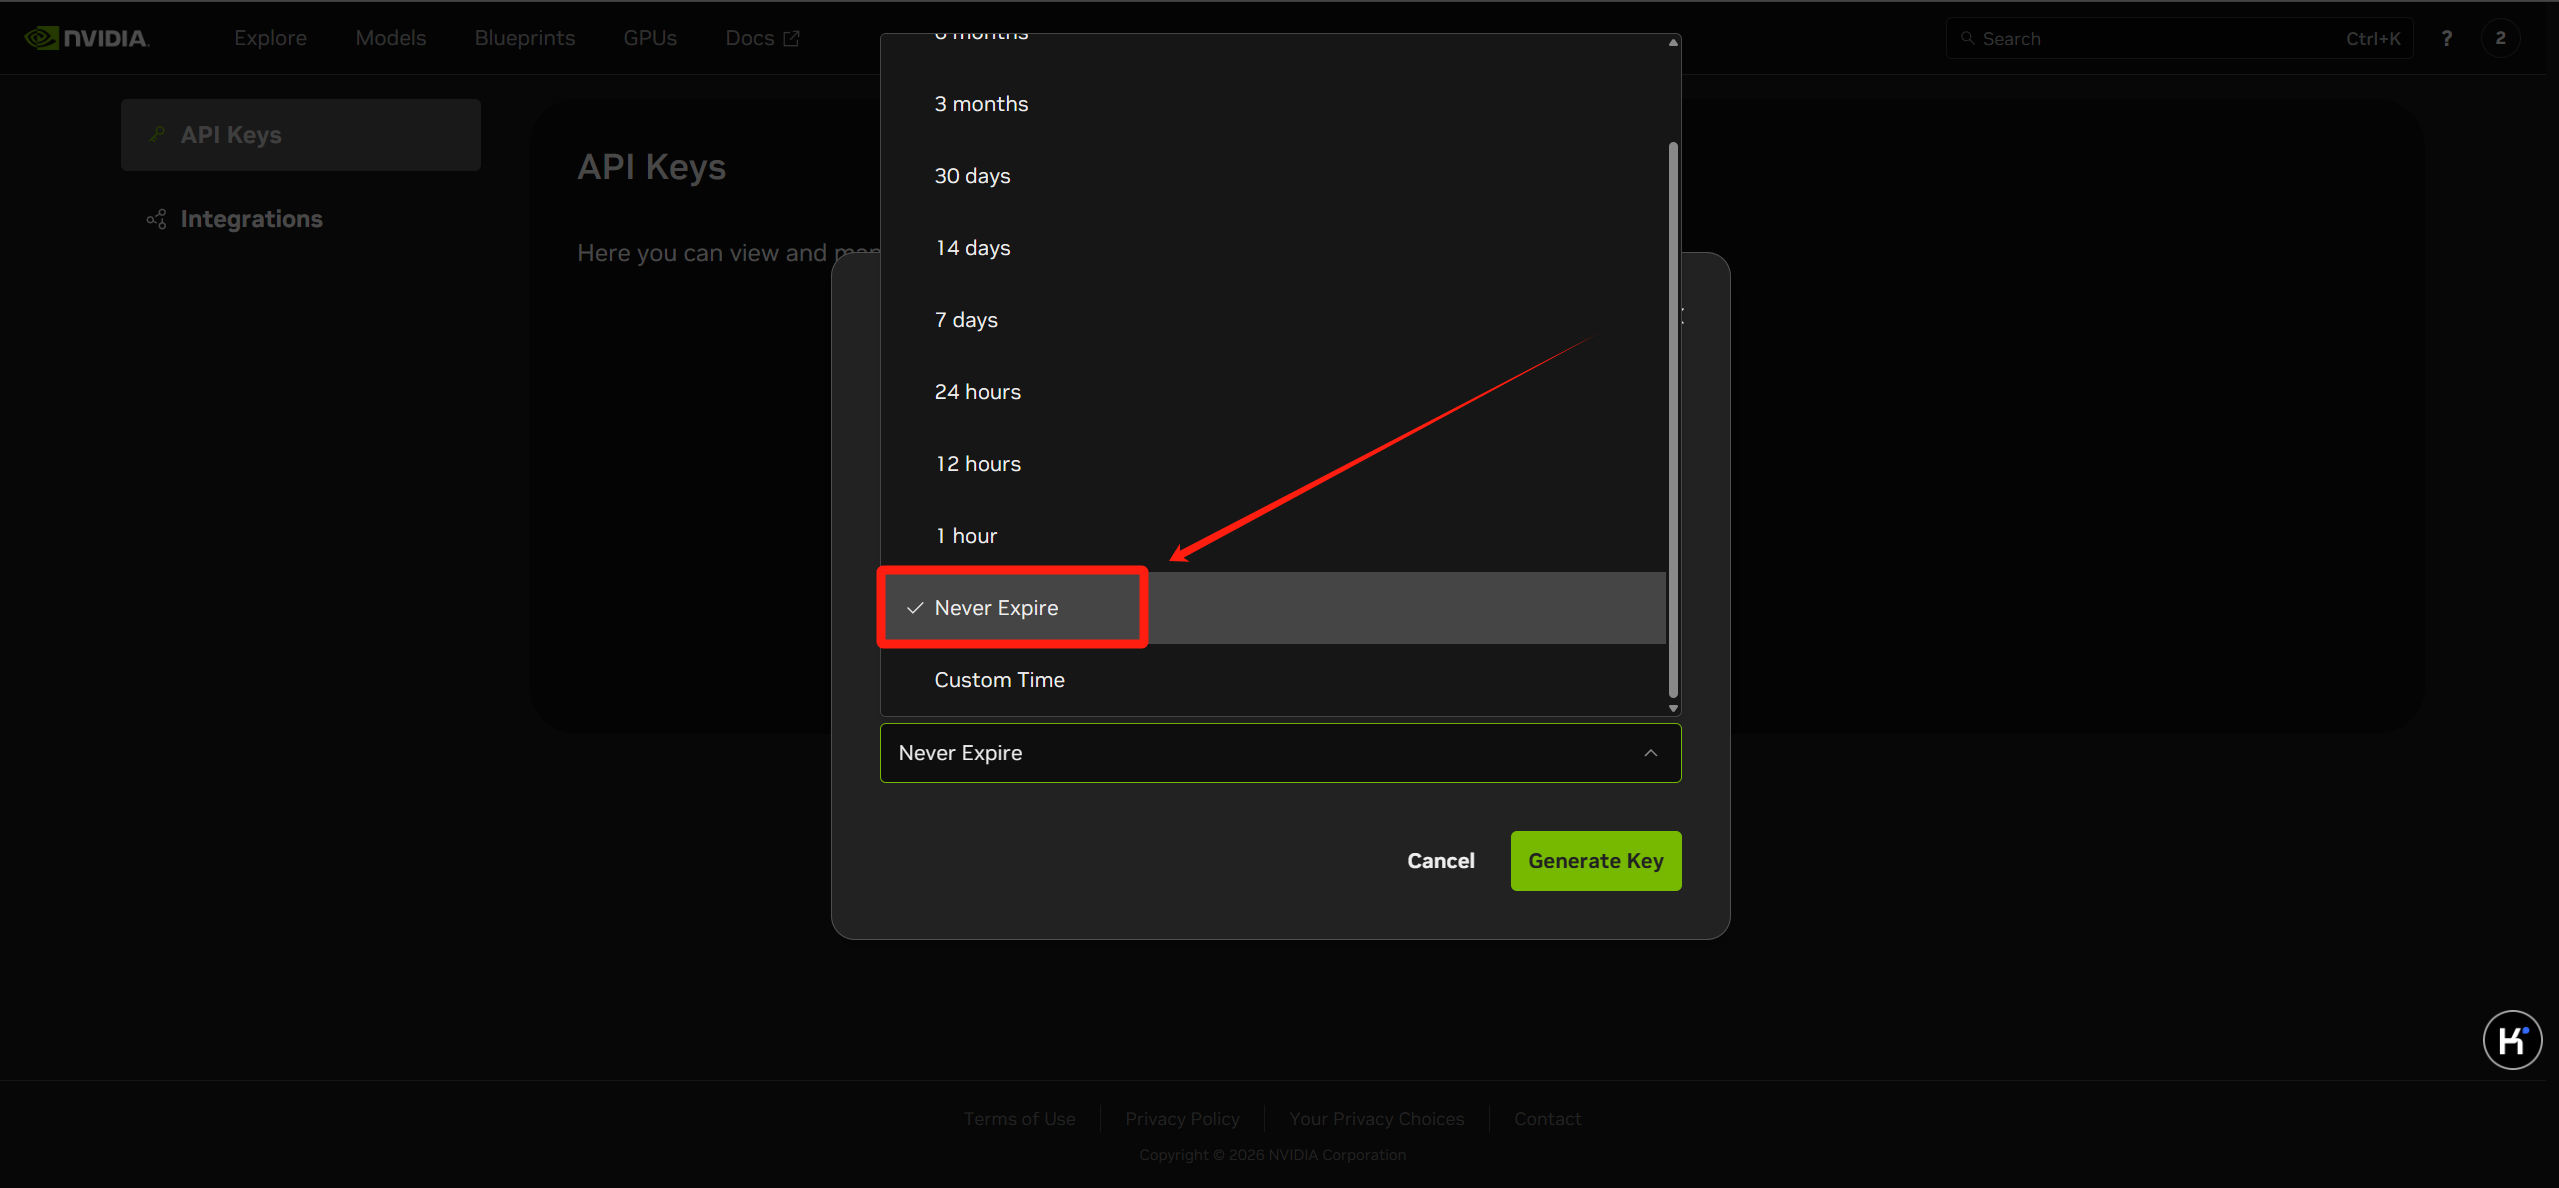Open the Blueprints menu item
2559x1188 pixels.
point(524,38)
